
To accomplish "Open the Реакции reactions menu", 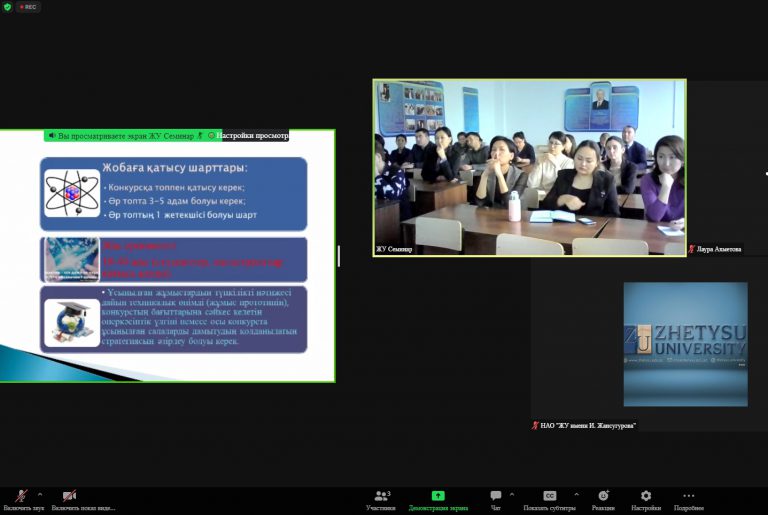I will (603, 497).
